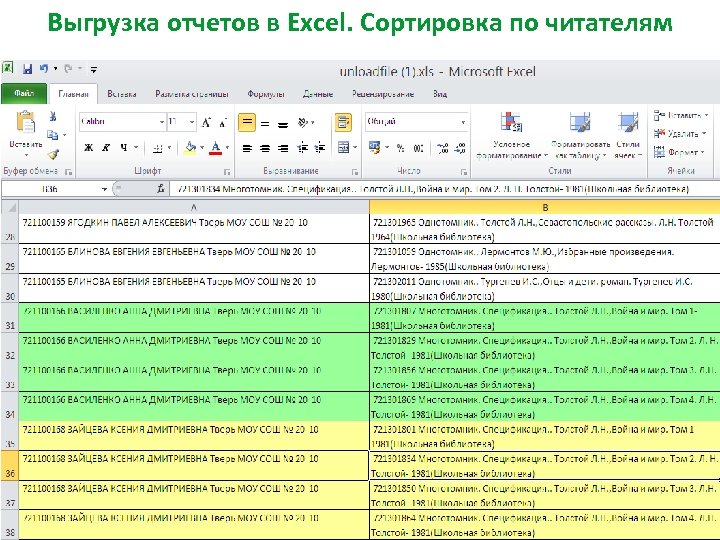Click the yellow Fill Color bucket
The width and height of the screenshot is (720, 540).
pos(190,148)
